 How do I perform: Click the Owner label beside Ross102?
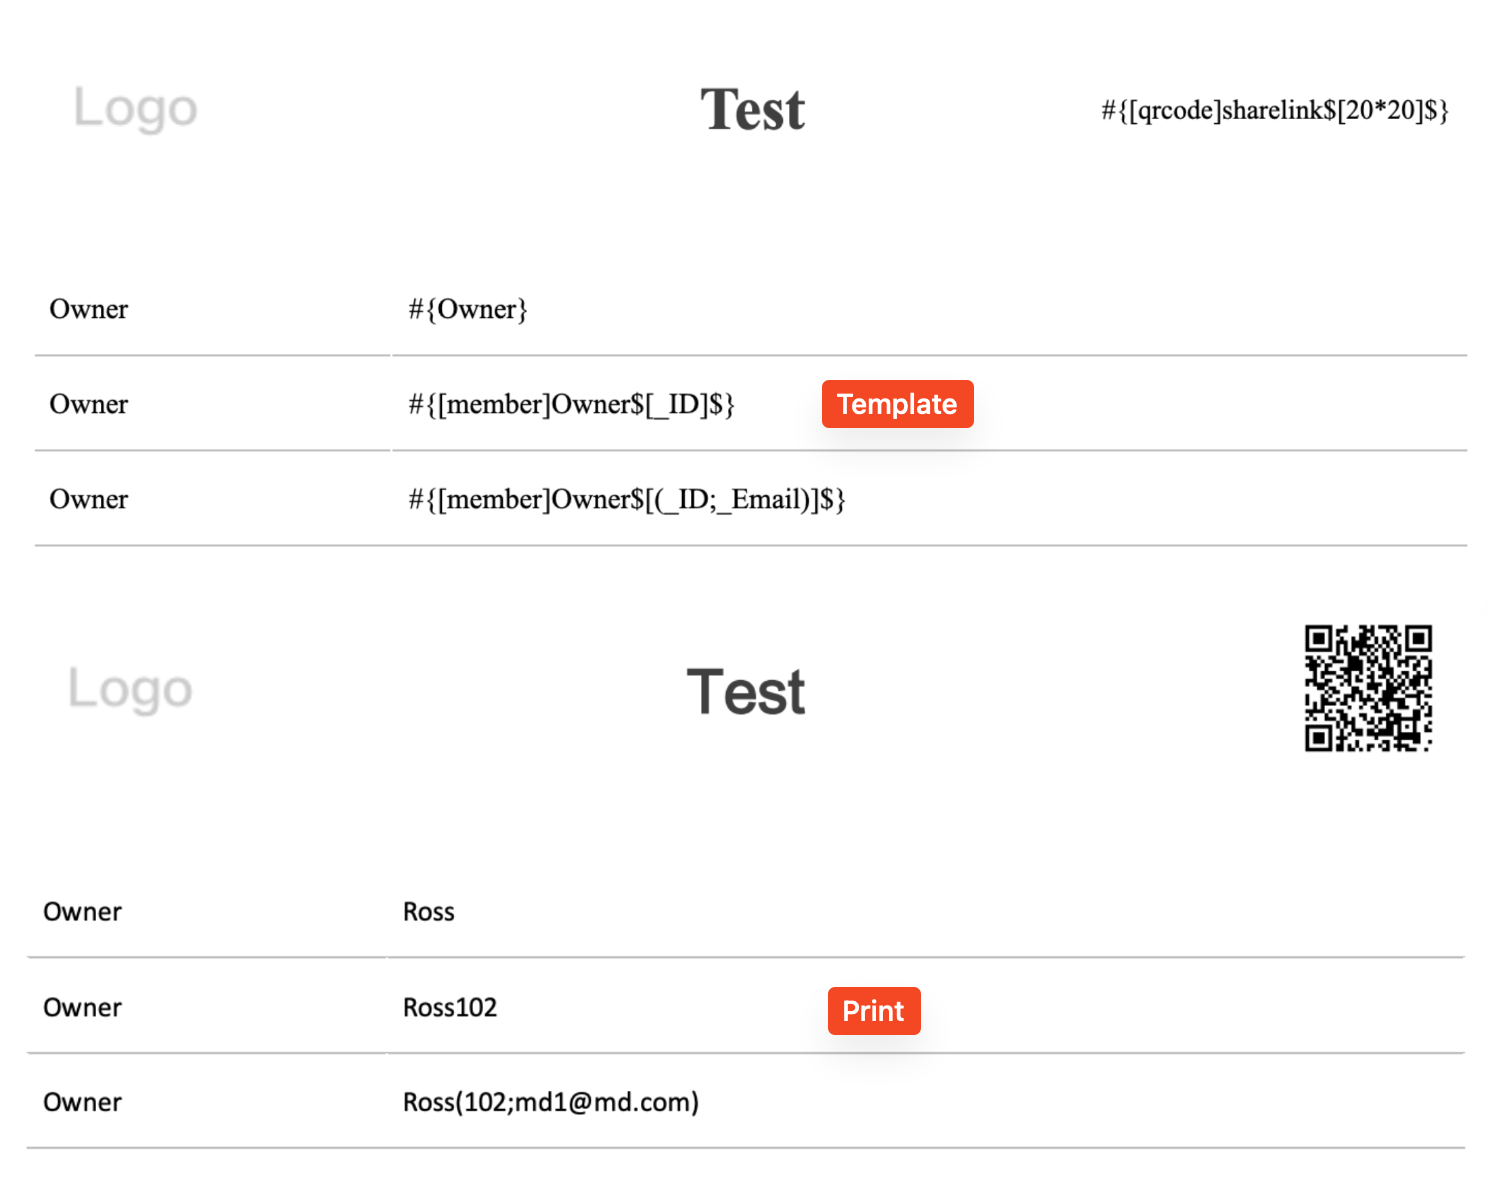click(x=82, y=1007)
